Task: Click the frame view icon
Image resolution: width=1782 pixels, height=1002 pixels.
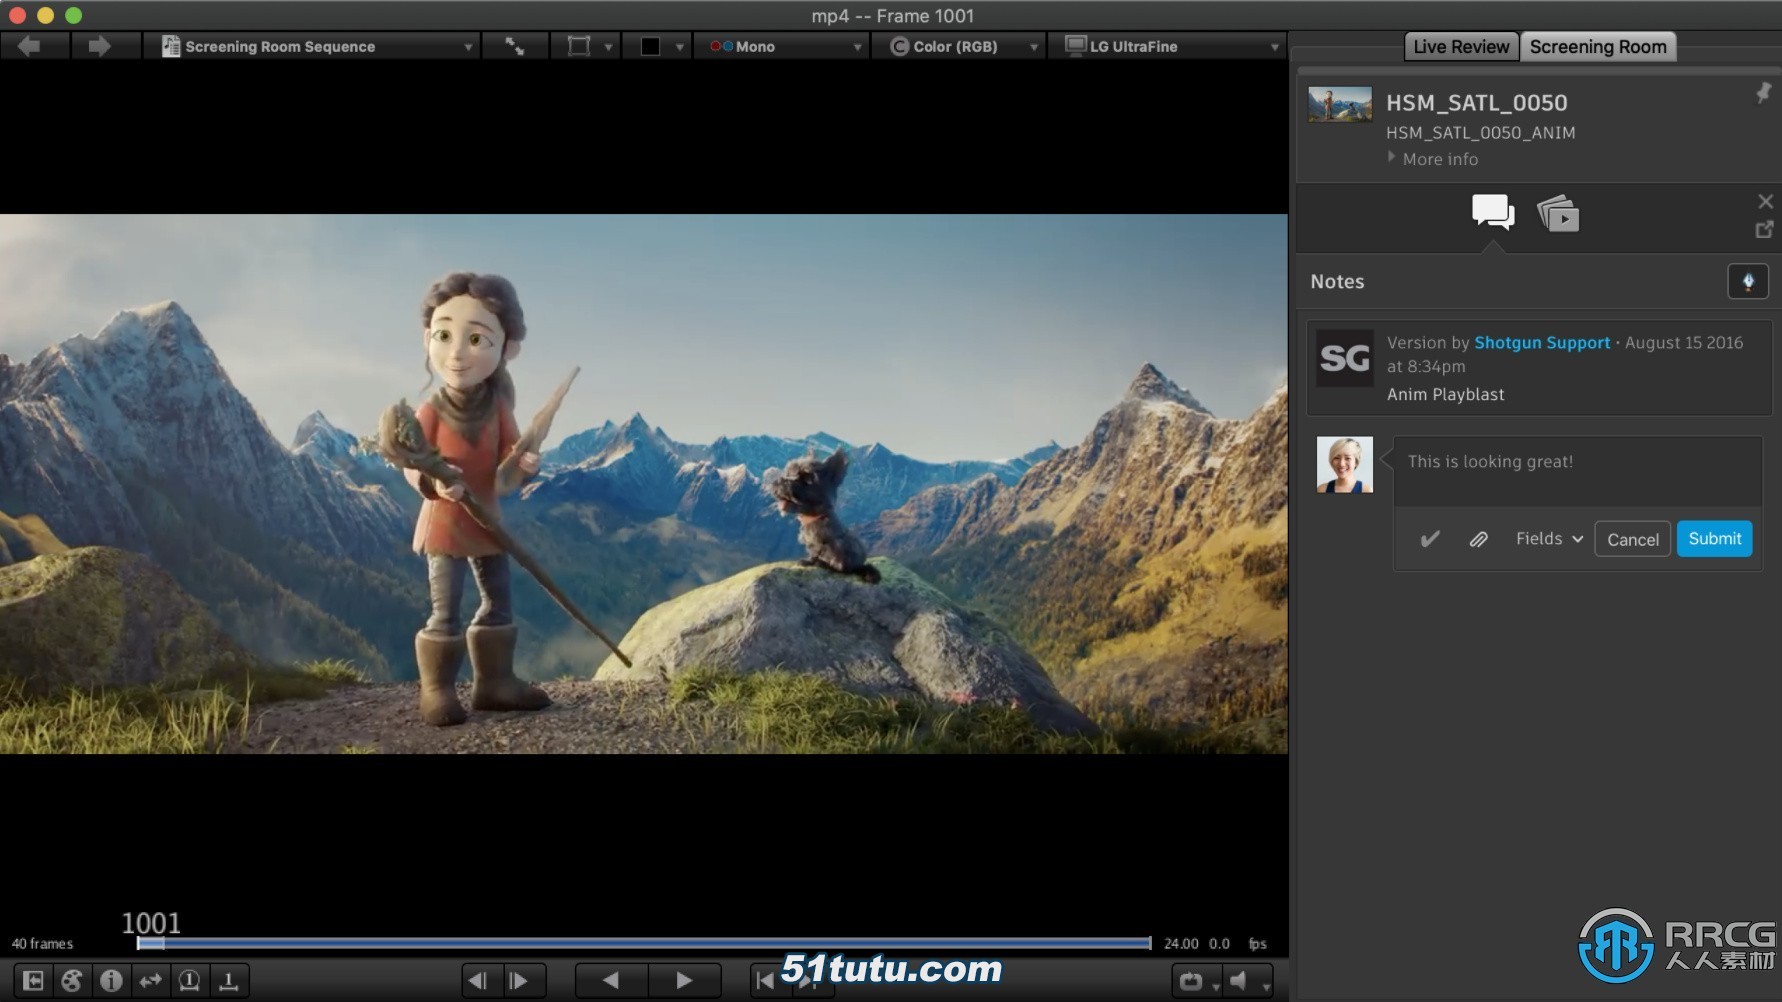Action: (x=578, y=46)
